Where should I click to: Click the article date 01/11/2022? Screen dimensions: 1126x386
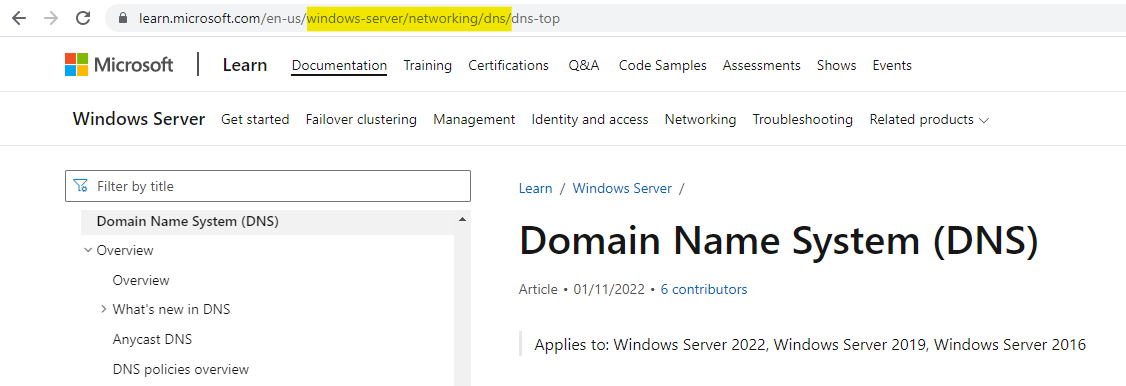[x=609, y=289]
